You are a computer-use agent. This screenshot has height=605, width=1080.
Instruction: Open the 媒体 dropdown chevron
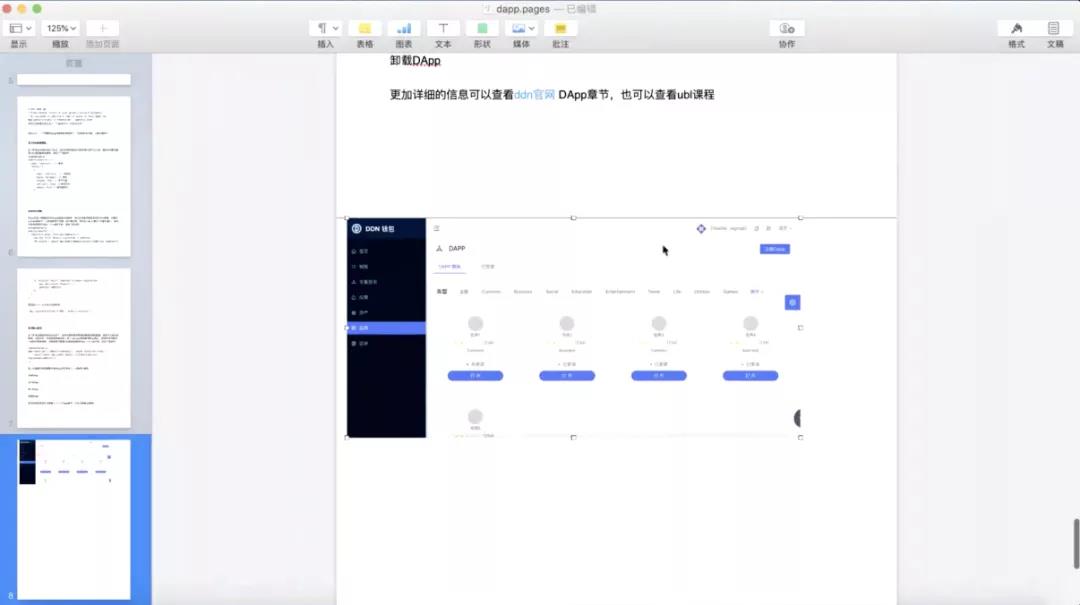click(x=531, y=27)
